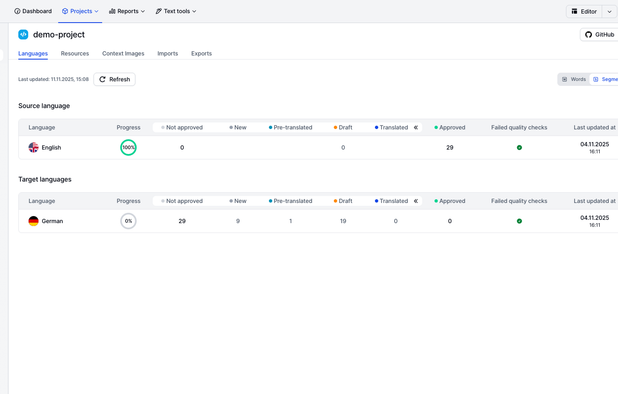Switch statistics to Words
The height and width of the screenshot is (394, 618).
pyautogui.click(x=574, y=79)
